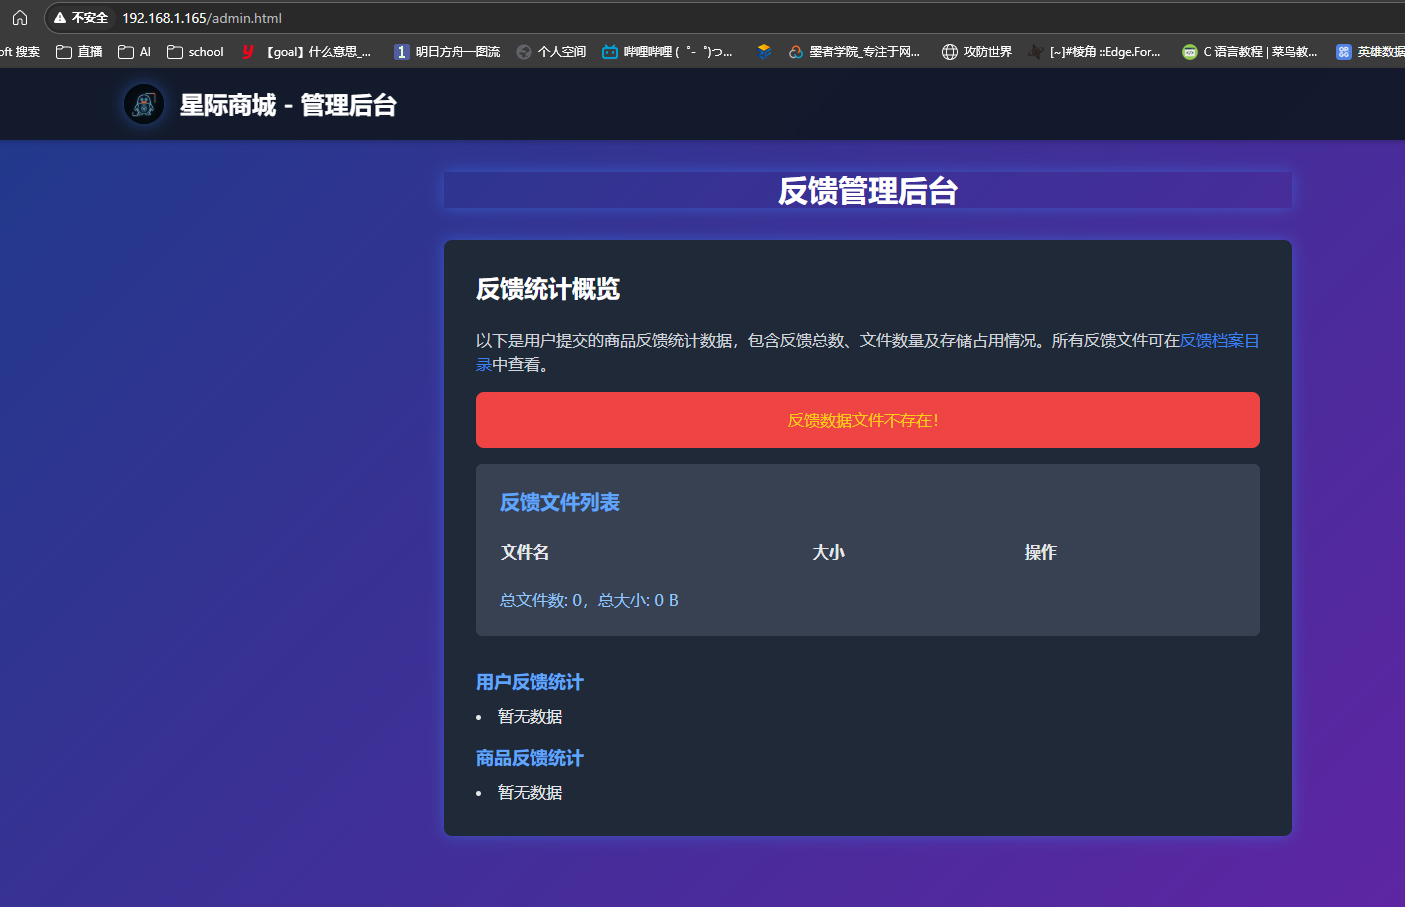Image resolution: width=1405 pixels, height=907 pixels.
Task: Click the 个人空间 bookmark
Action: [549, 51]
